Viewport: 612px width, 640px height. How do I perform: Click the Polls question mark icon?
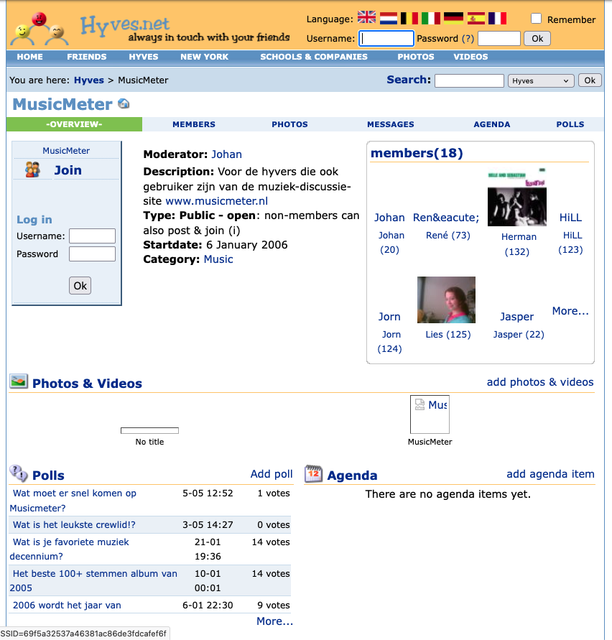point(18,473)
